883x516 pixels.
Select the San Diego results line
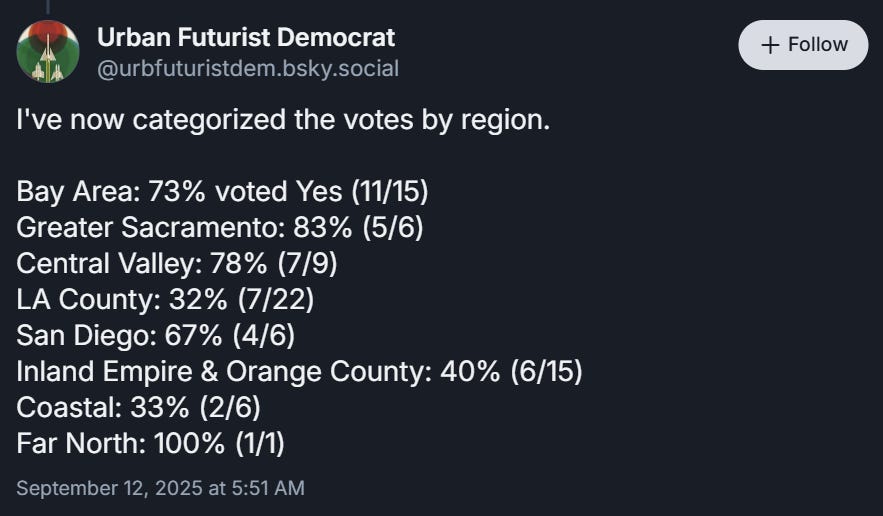[x=155, y=335]
